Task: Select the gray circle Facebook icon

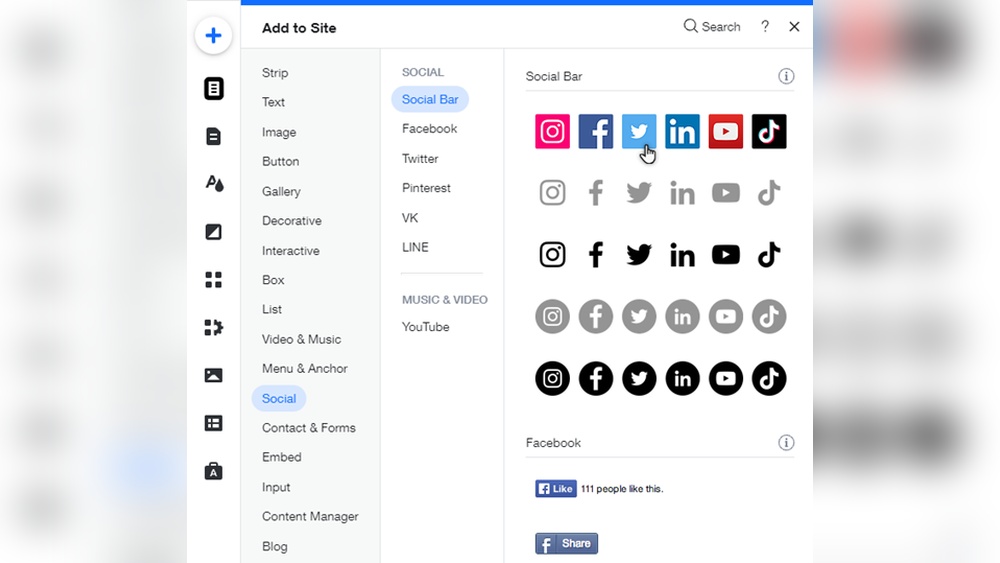Action: (x=596, y=316)
